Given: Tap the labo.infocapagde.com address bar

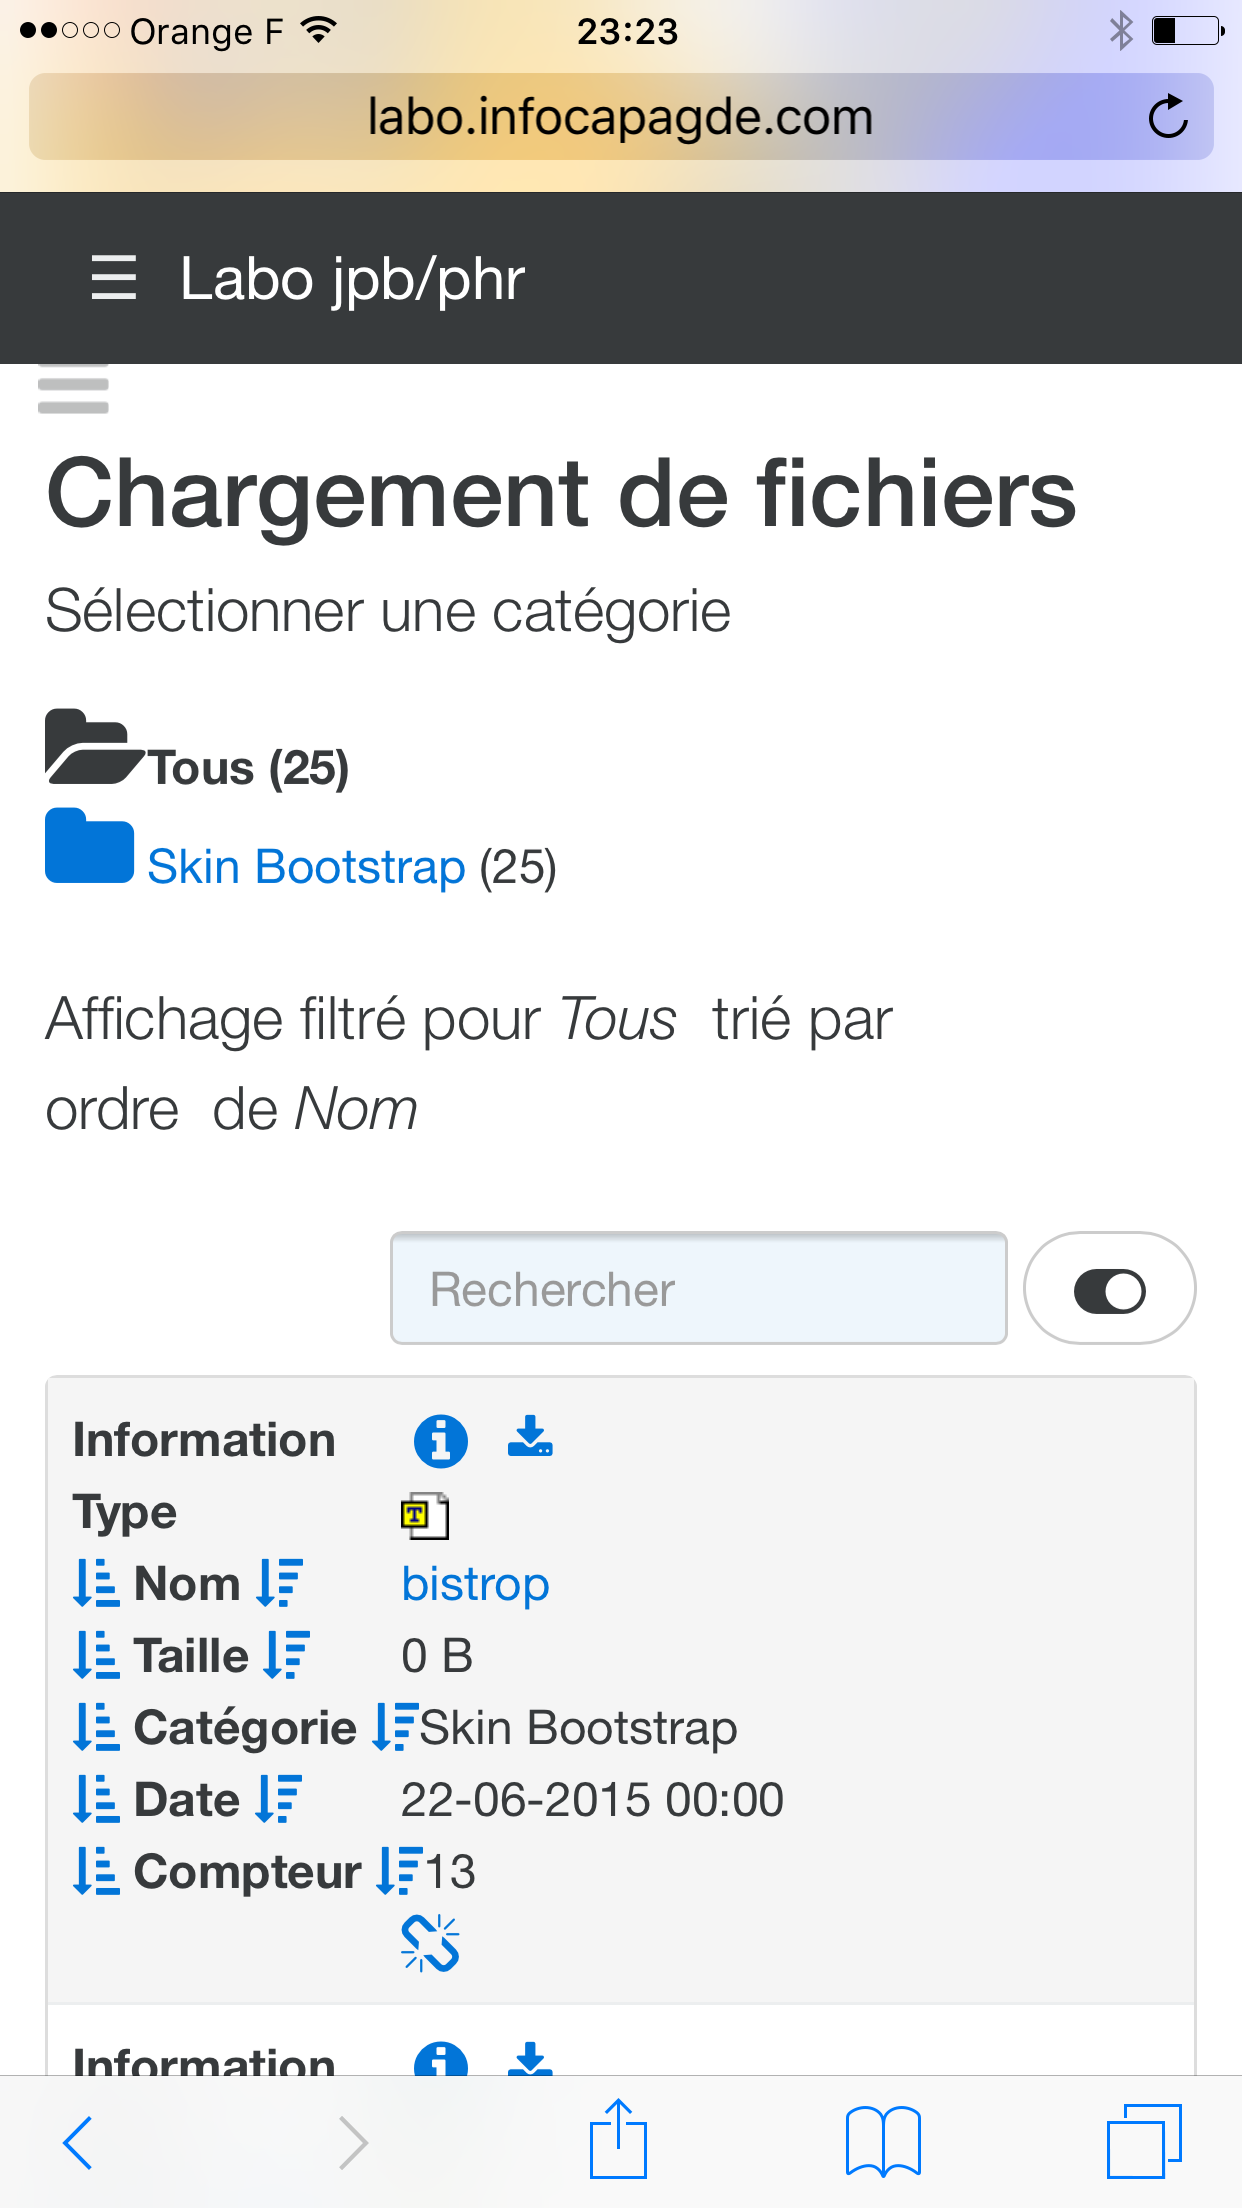Looking at the screenshot, I should [x=621, y=117].
